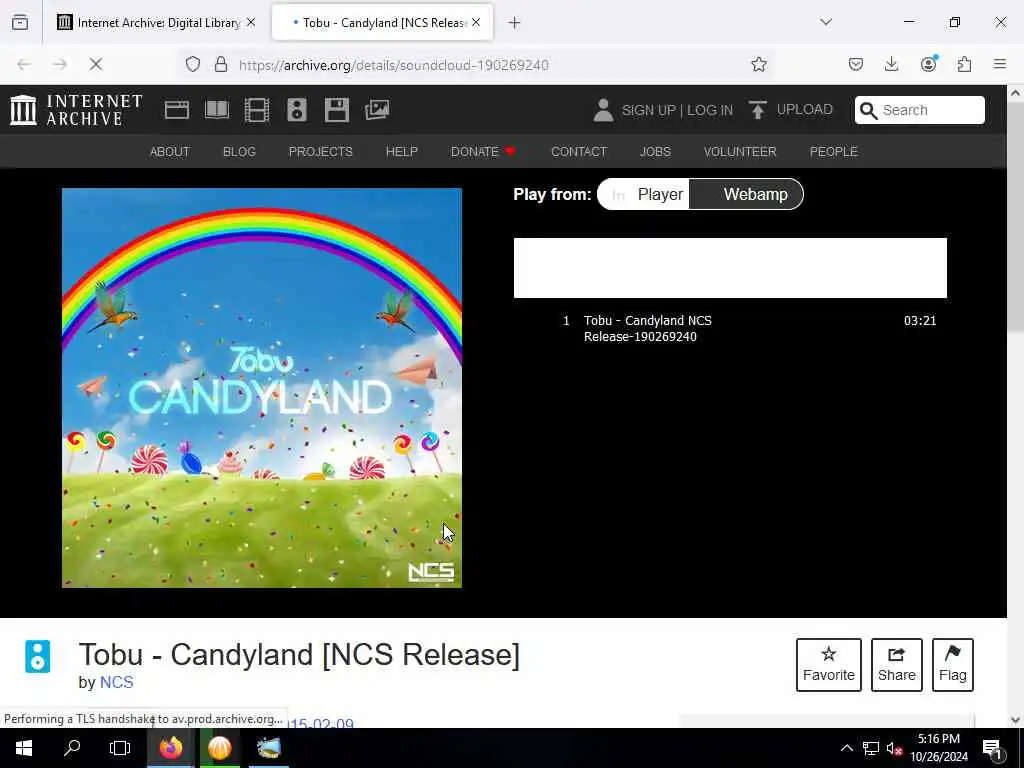Open Windows notification center
The image size is (1024, 768).
click(x=993, y=749)
